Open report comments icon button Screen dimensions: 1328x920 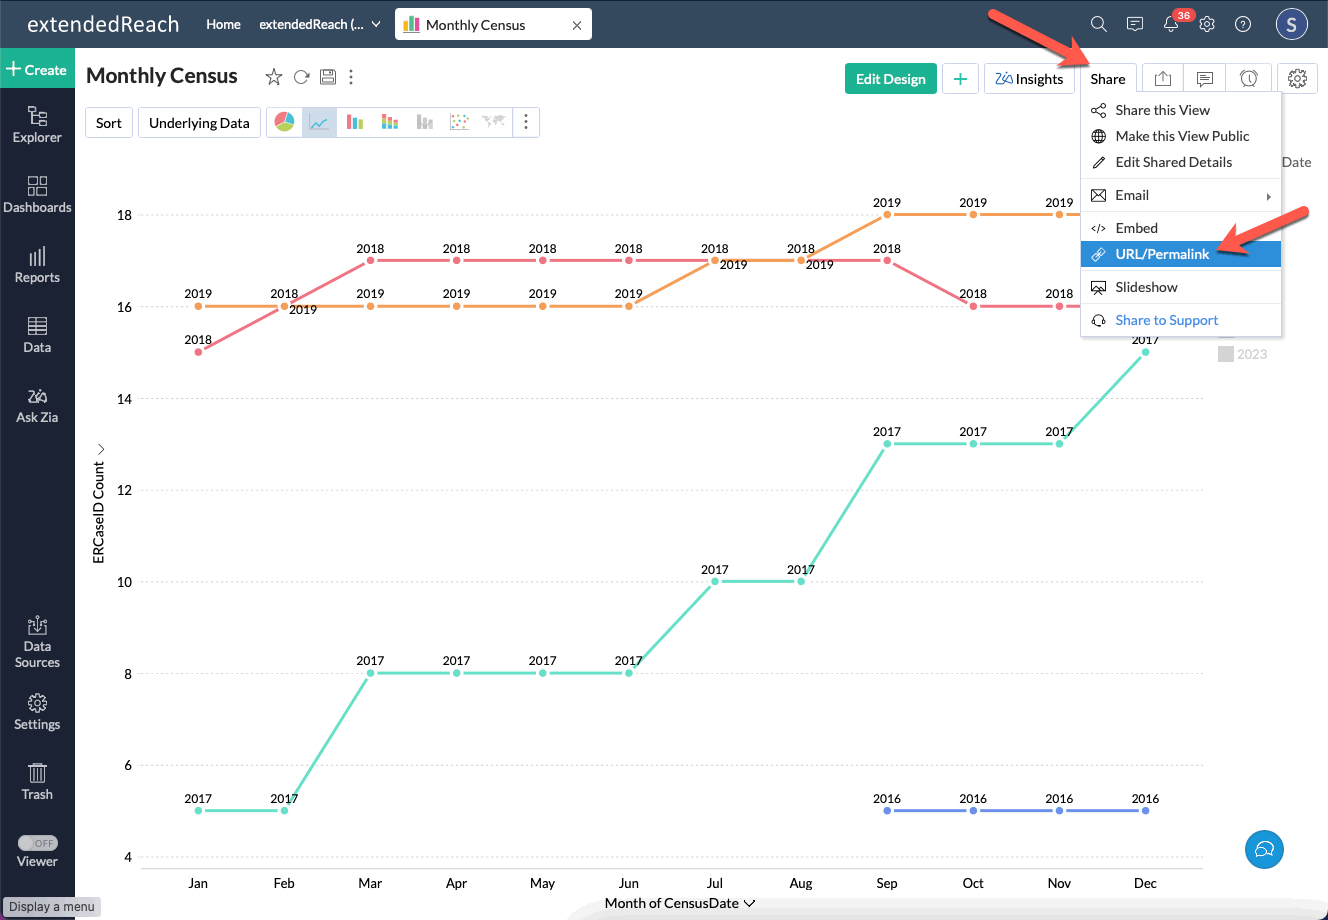coord(1205,79)
